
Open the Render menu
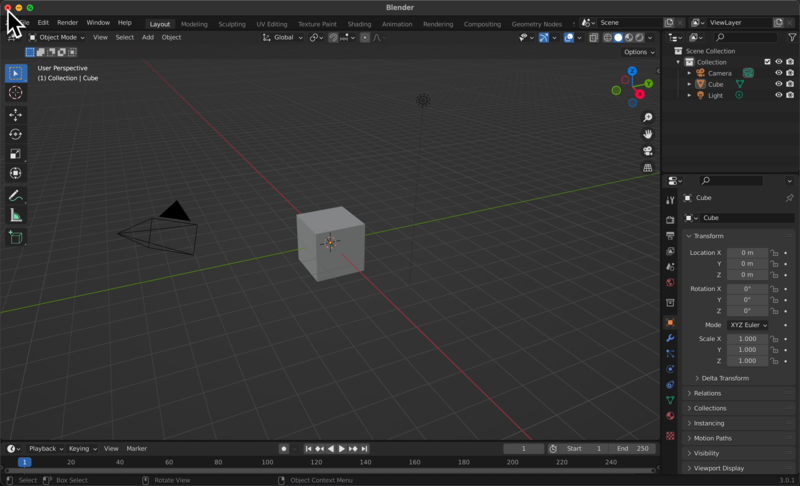[67, 23]
